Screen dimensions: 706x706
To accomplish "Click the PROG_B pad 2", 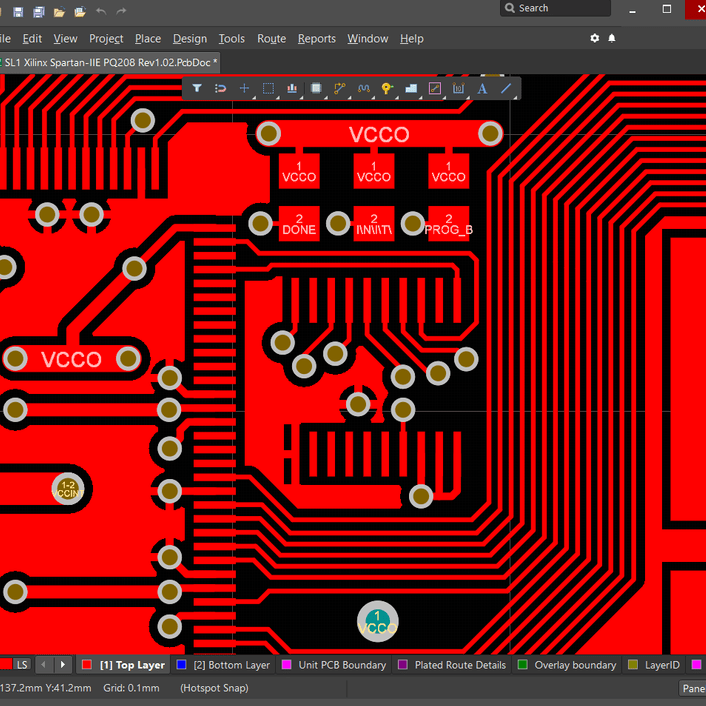I will tap(448, 224).
